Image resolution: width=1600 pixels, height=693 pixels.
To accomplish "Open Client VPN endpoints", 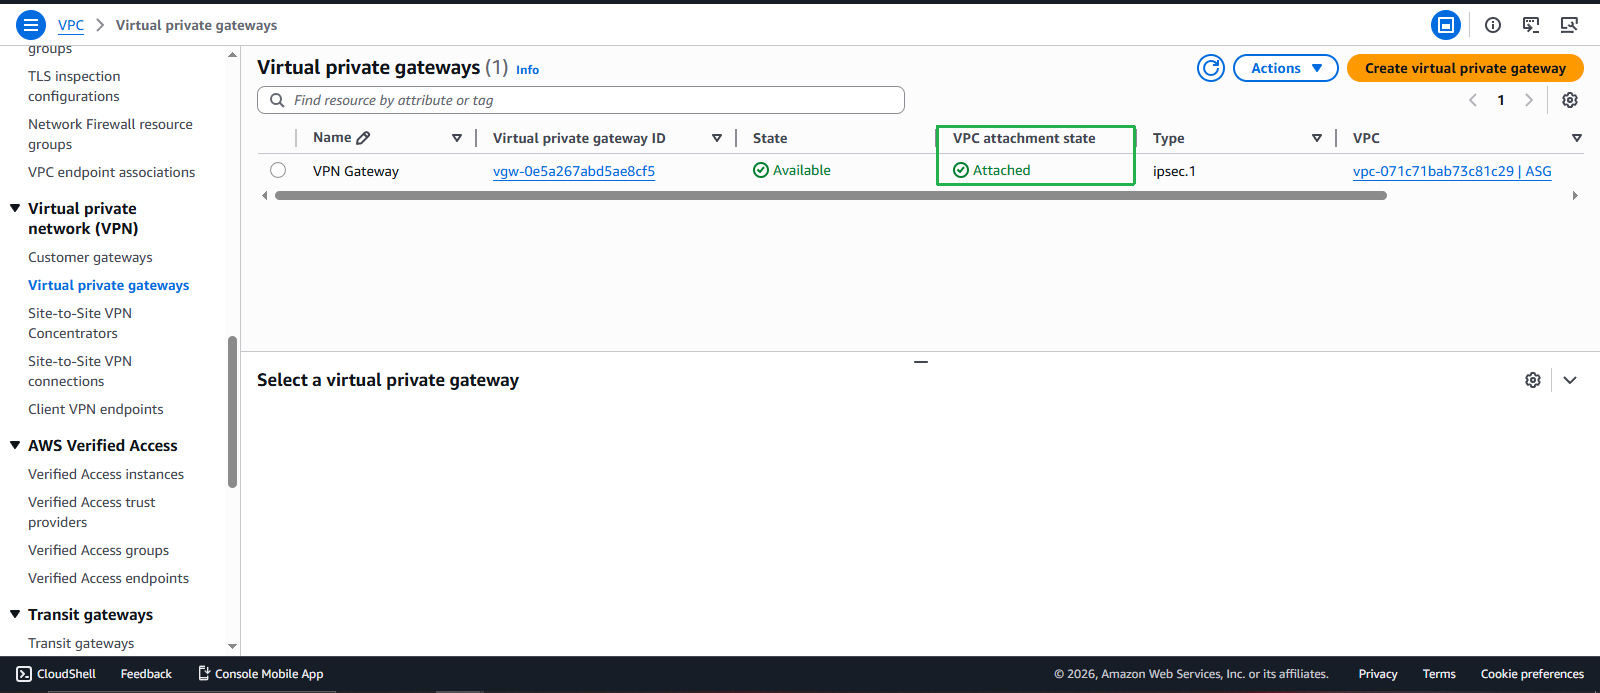I will (x=95, y=409).
